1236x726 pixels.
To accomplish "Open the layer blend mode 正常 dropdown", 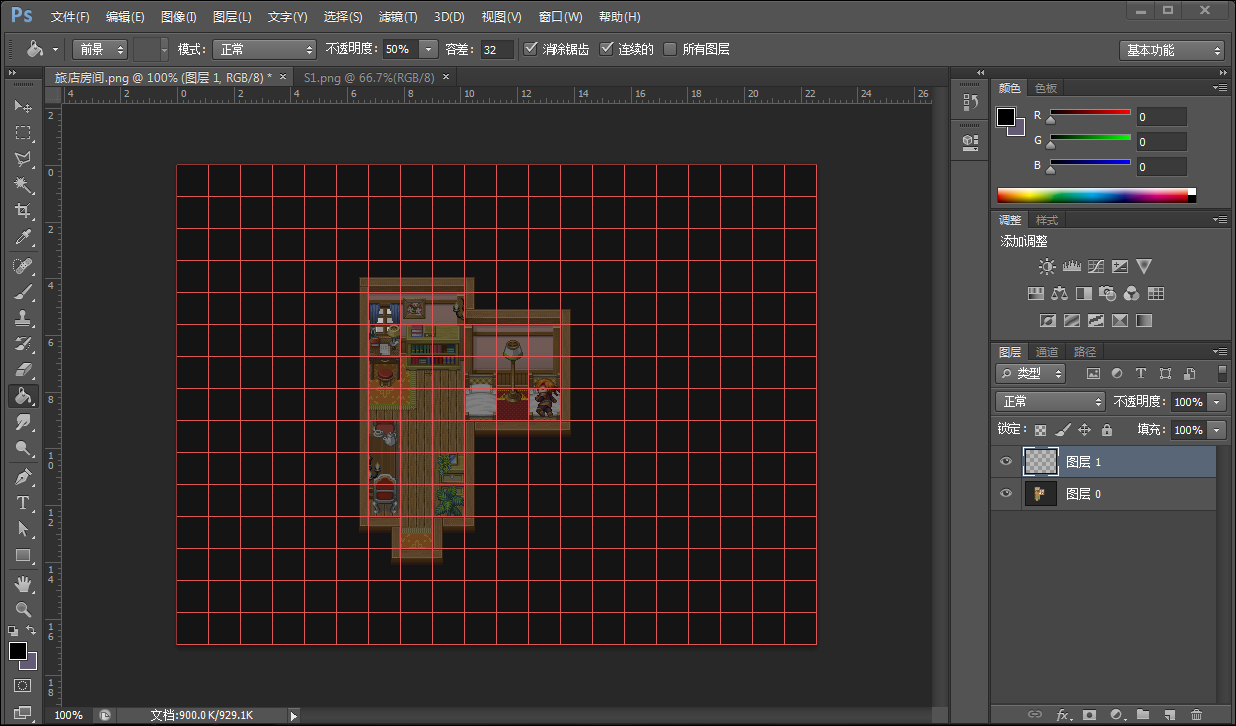I will (x=1050, y=401).
